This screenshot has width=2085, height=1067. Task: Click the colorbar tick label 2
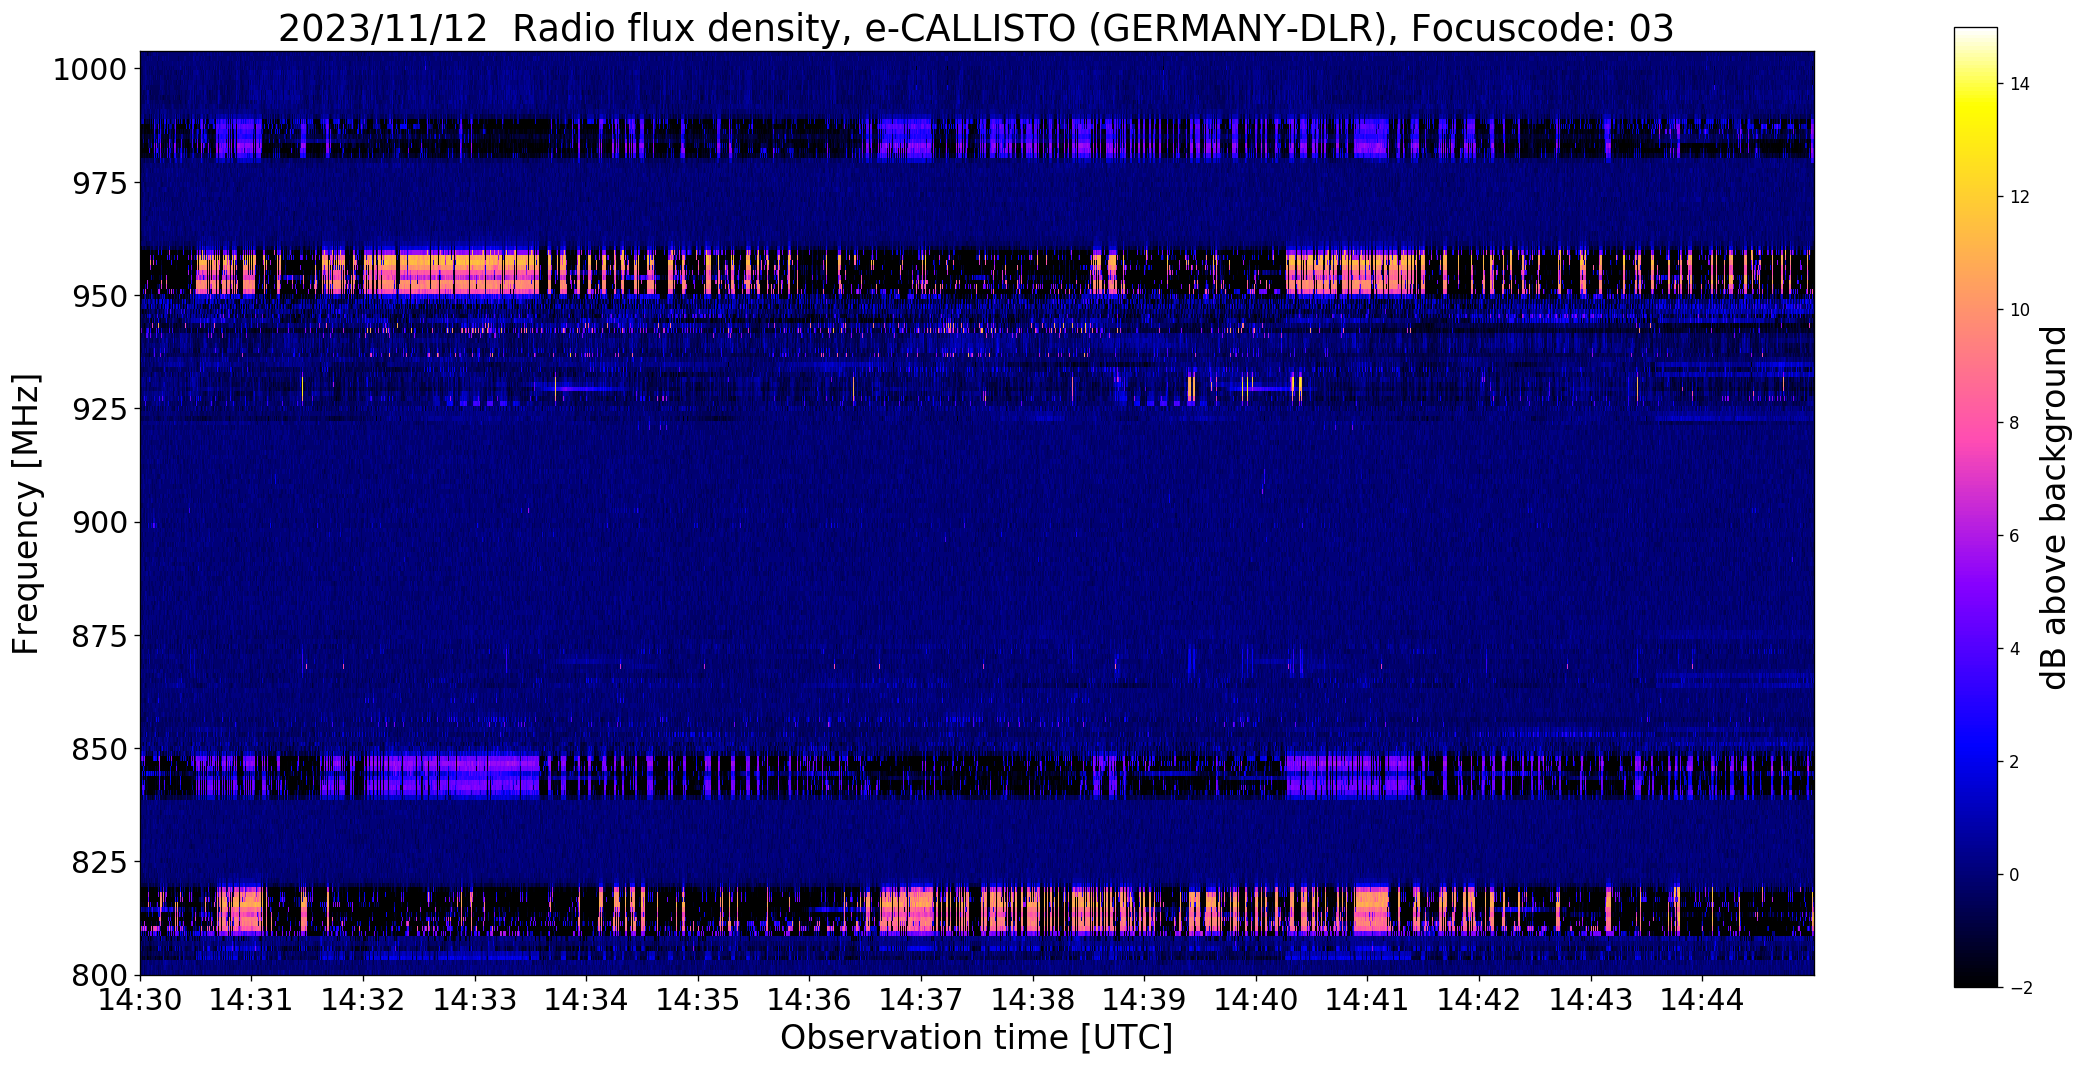(x=2015, y=762)
